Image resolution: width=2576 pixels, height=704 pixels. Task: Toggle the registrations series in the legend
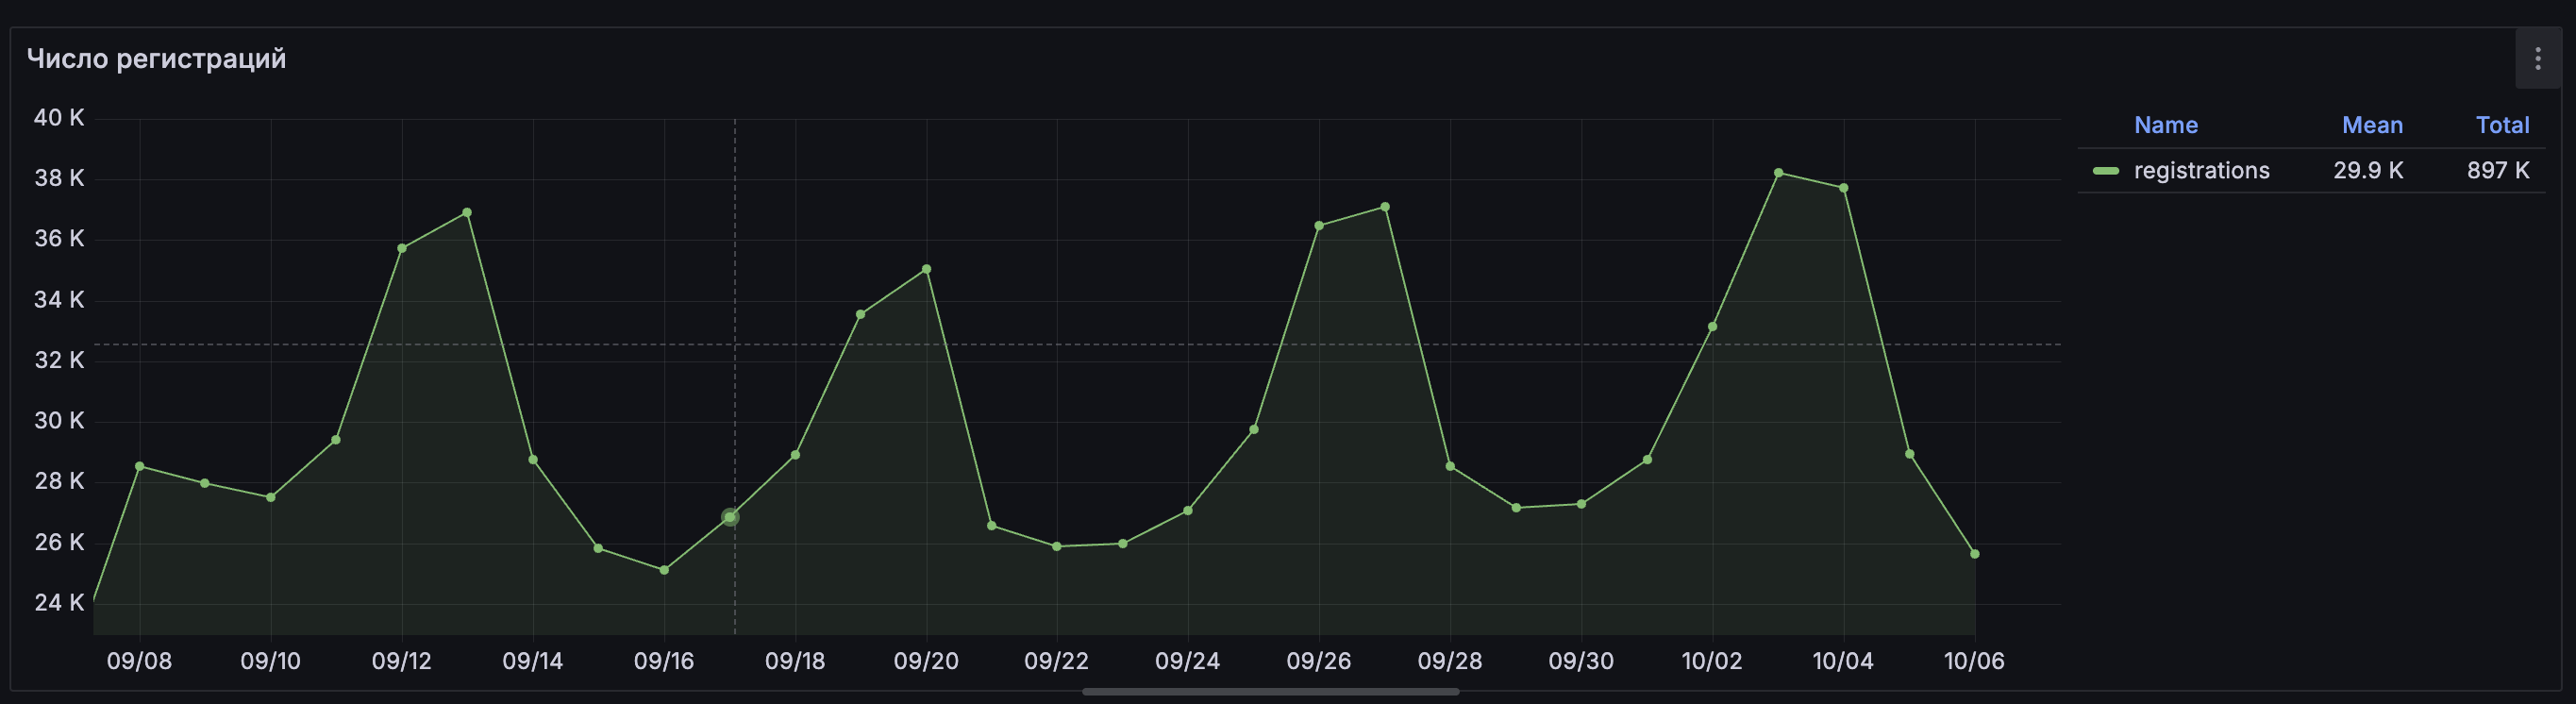click(2201, 171)
